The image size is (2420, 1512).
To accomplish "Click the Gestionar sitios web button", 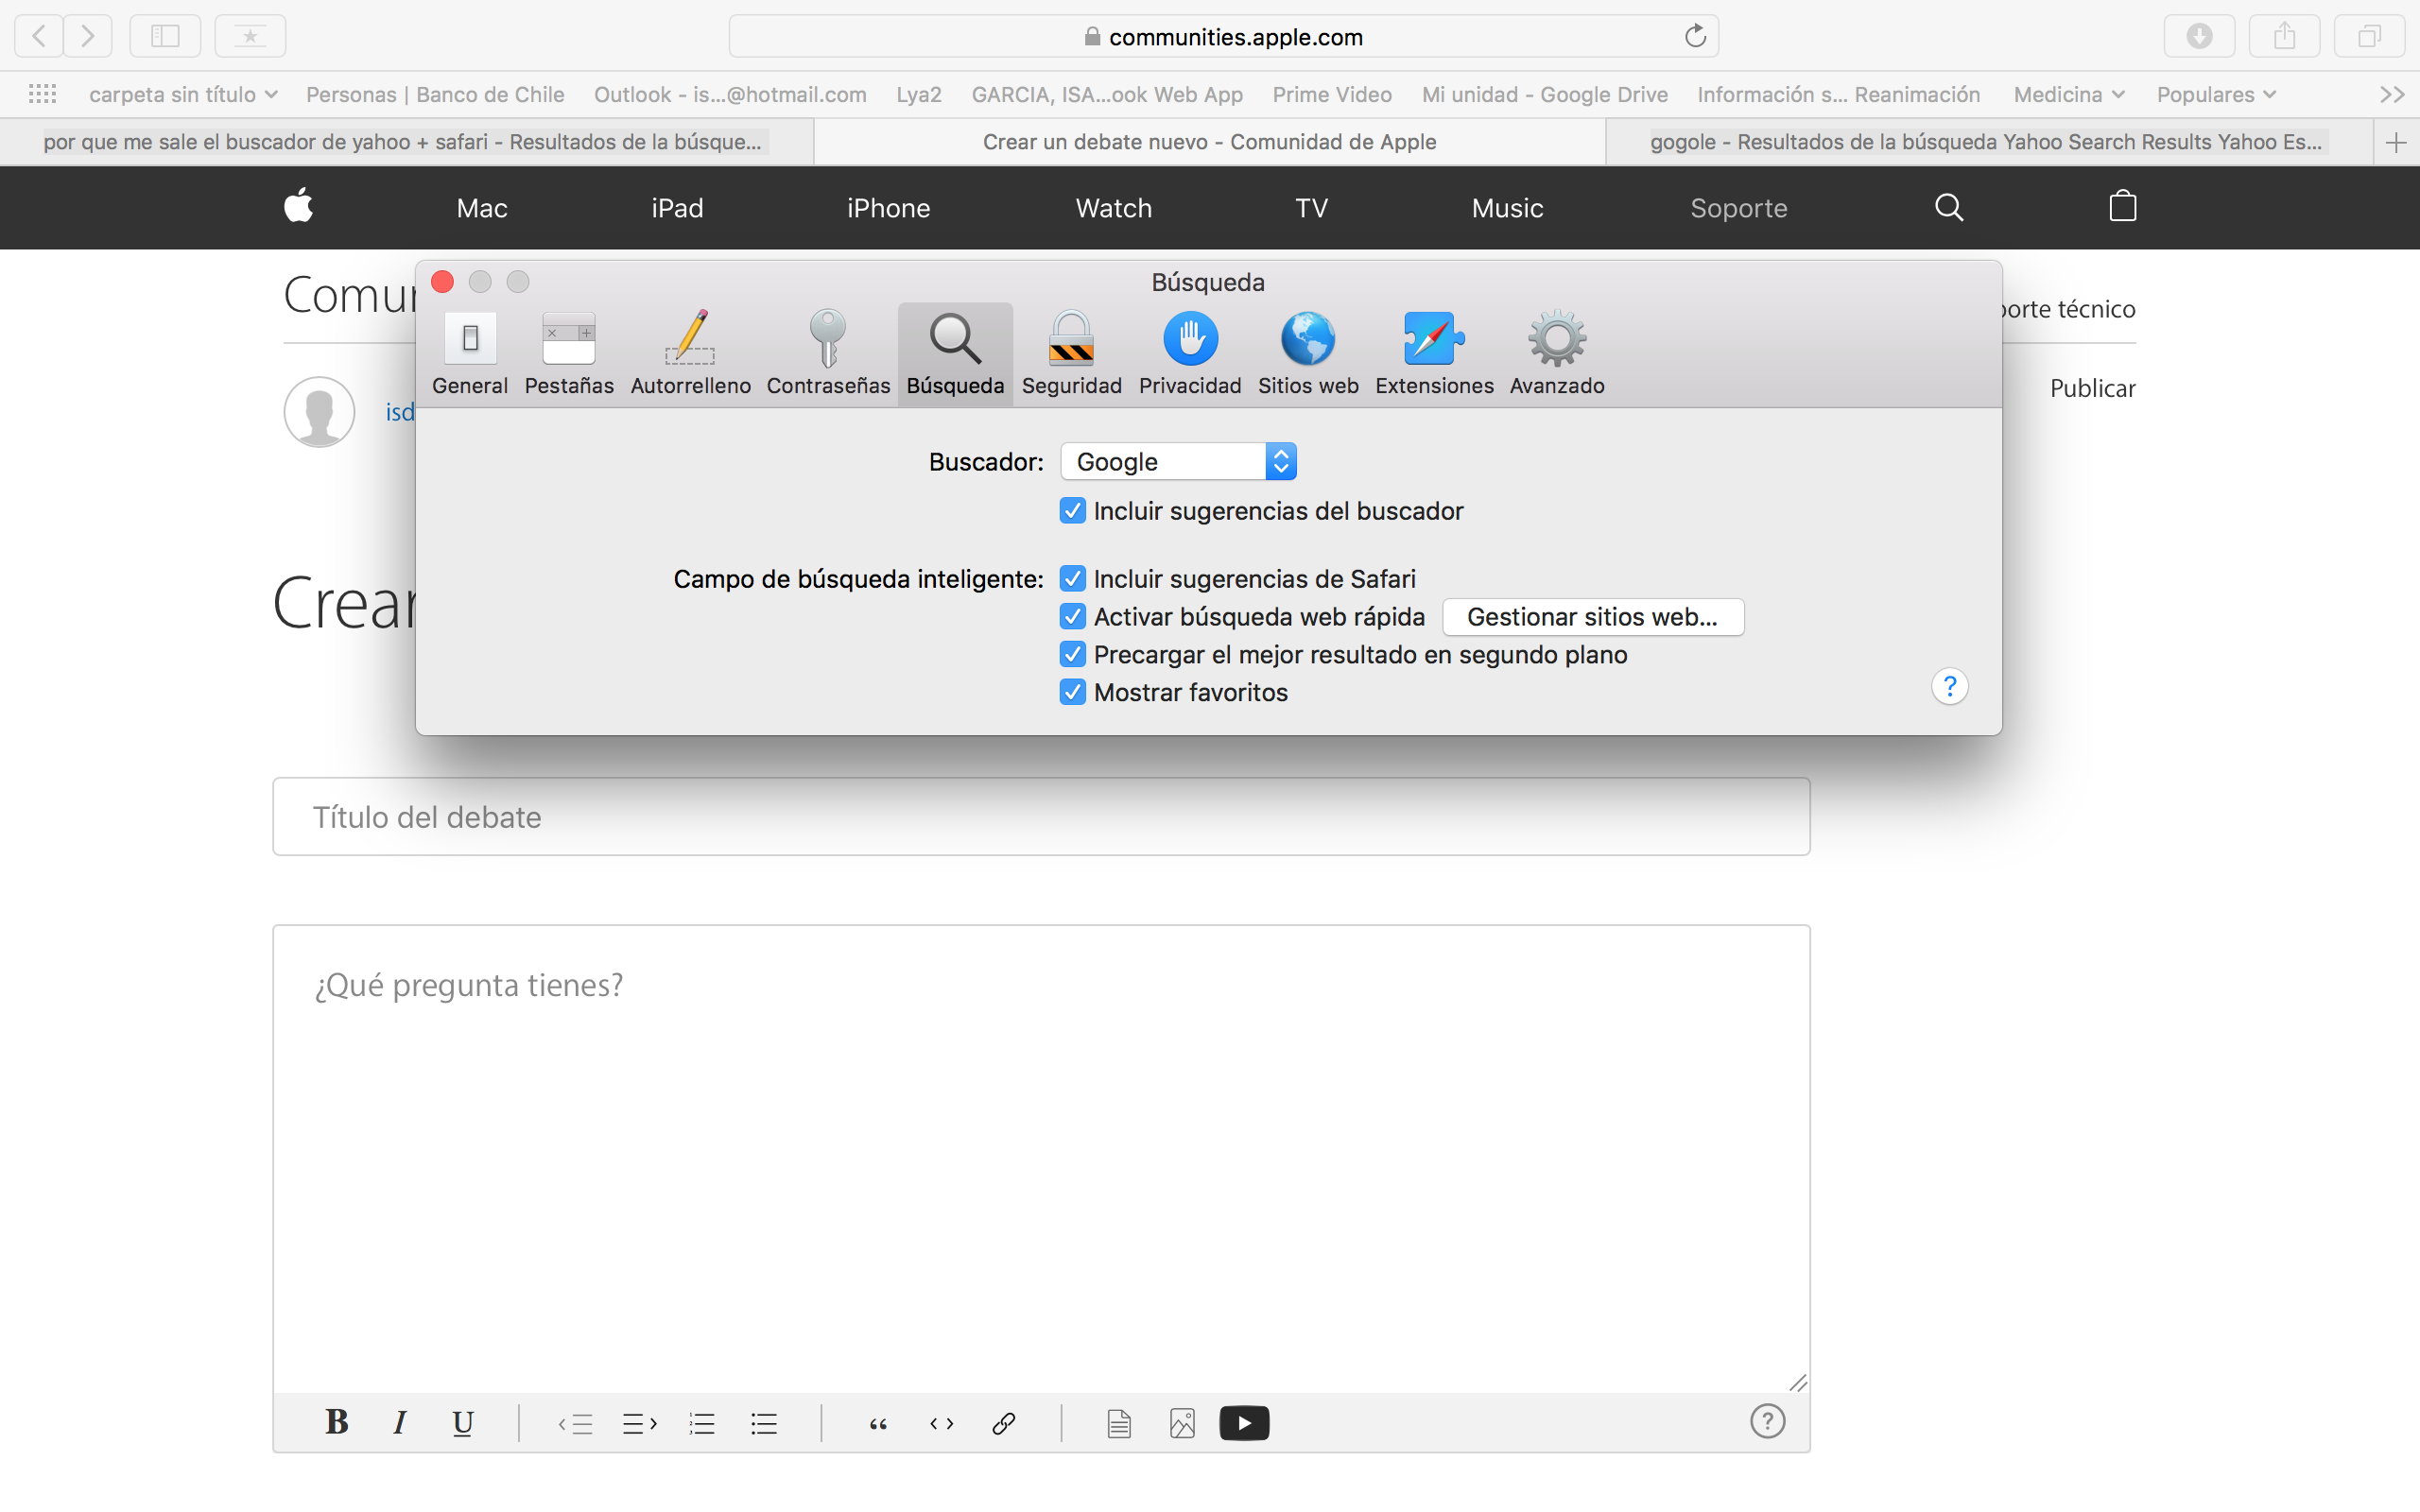I will (1592, 617).
